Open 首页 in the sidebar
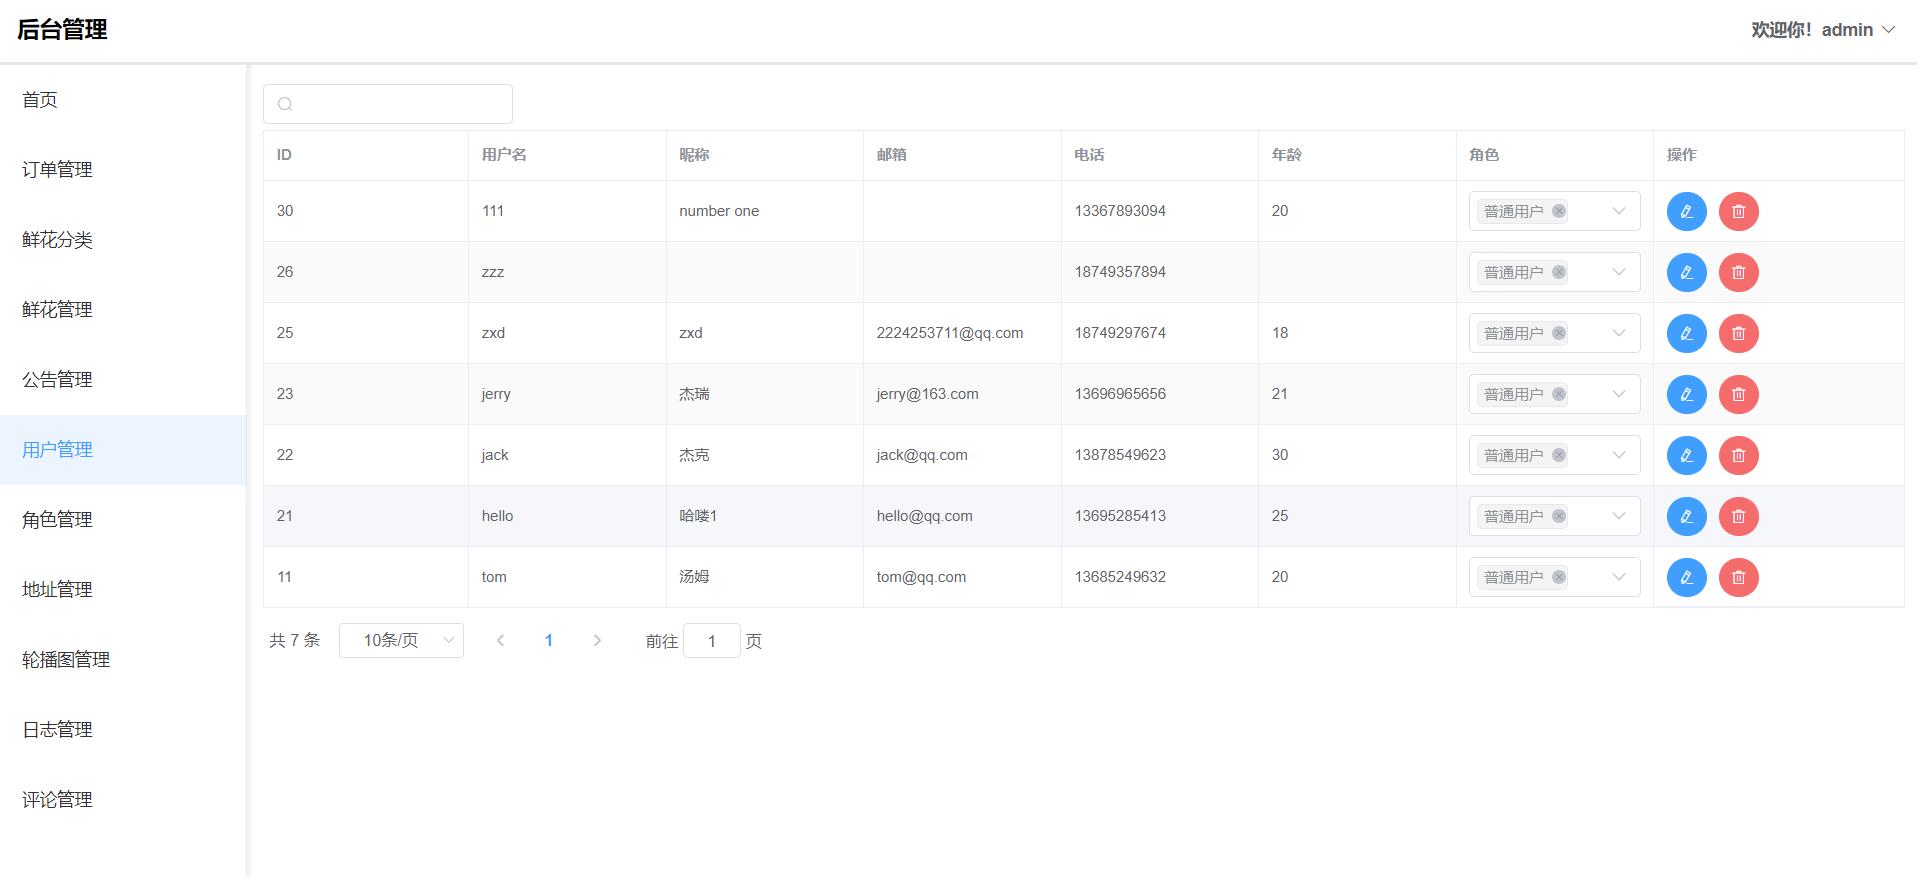The image size is (1917, 876). pyautogui.click(x=123, y=100)
